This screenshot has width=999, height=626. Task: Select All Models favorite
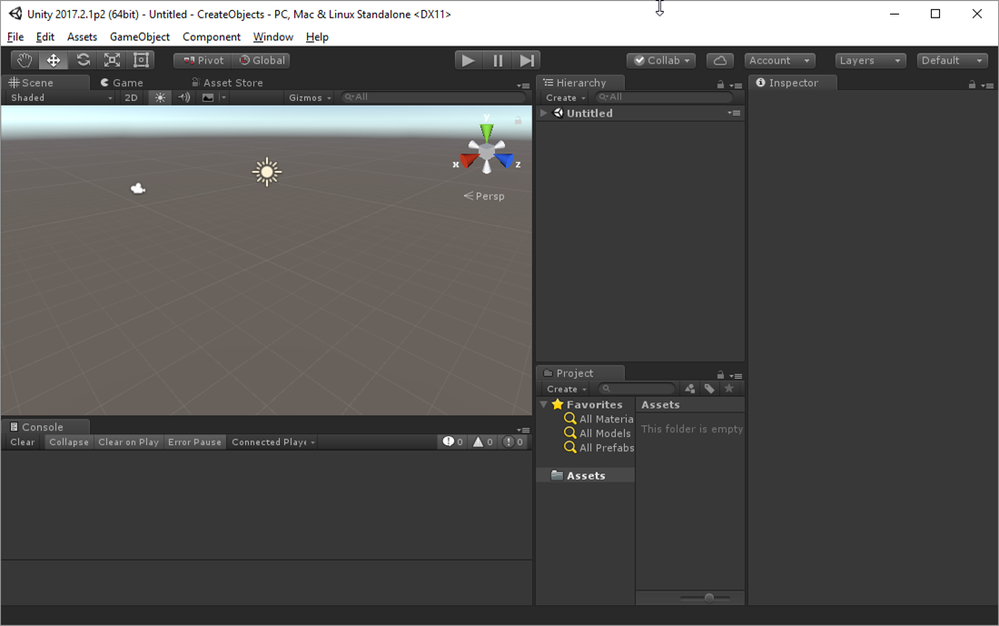[x=598, y=433]
